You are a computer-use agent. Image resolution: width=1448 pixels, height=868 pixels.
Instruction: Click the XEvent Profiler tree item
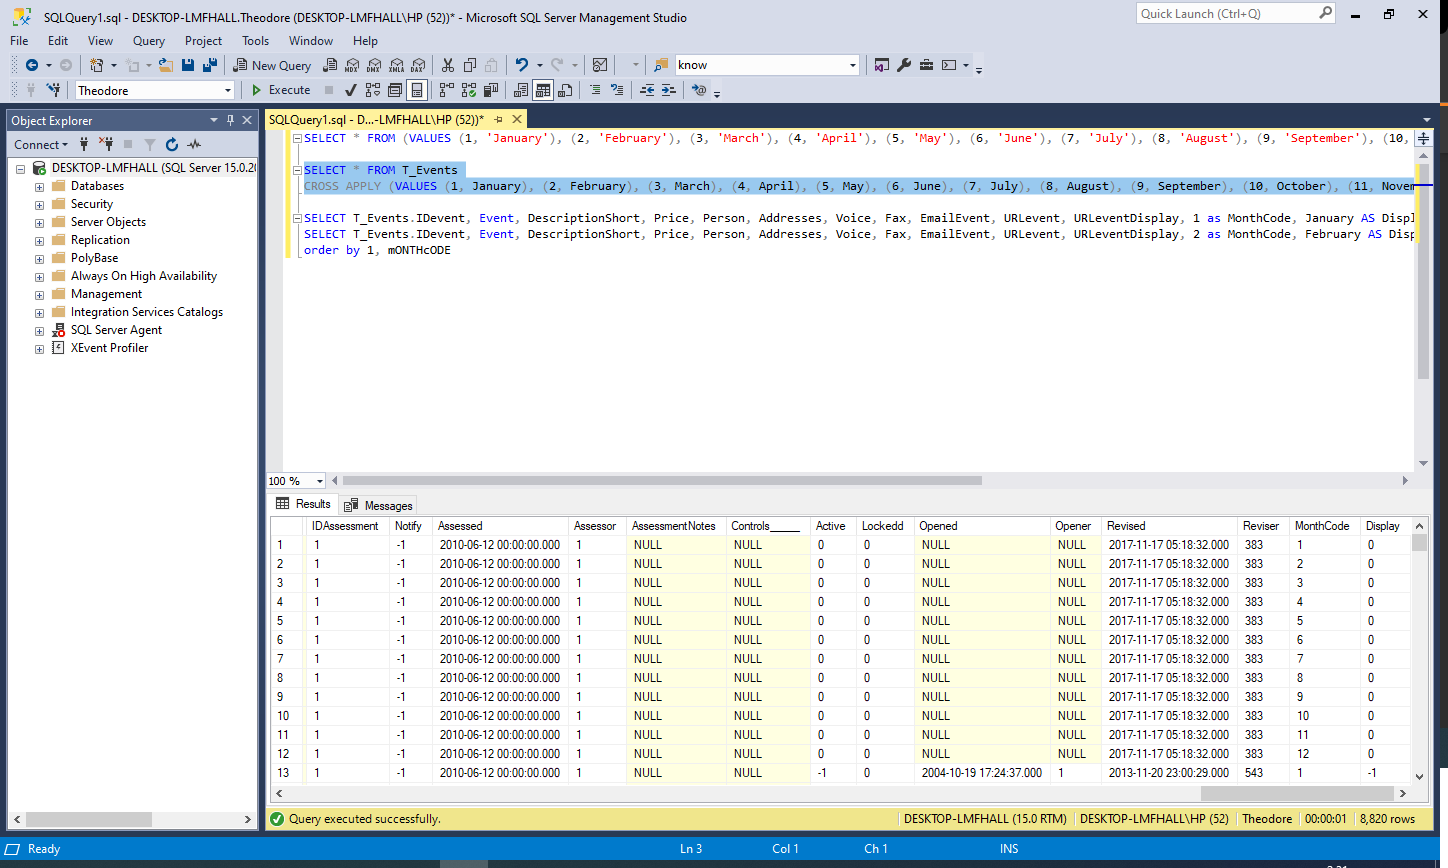[x=109, y=348]
